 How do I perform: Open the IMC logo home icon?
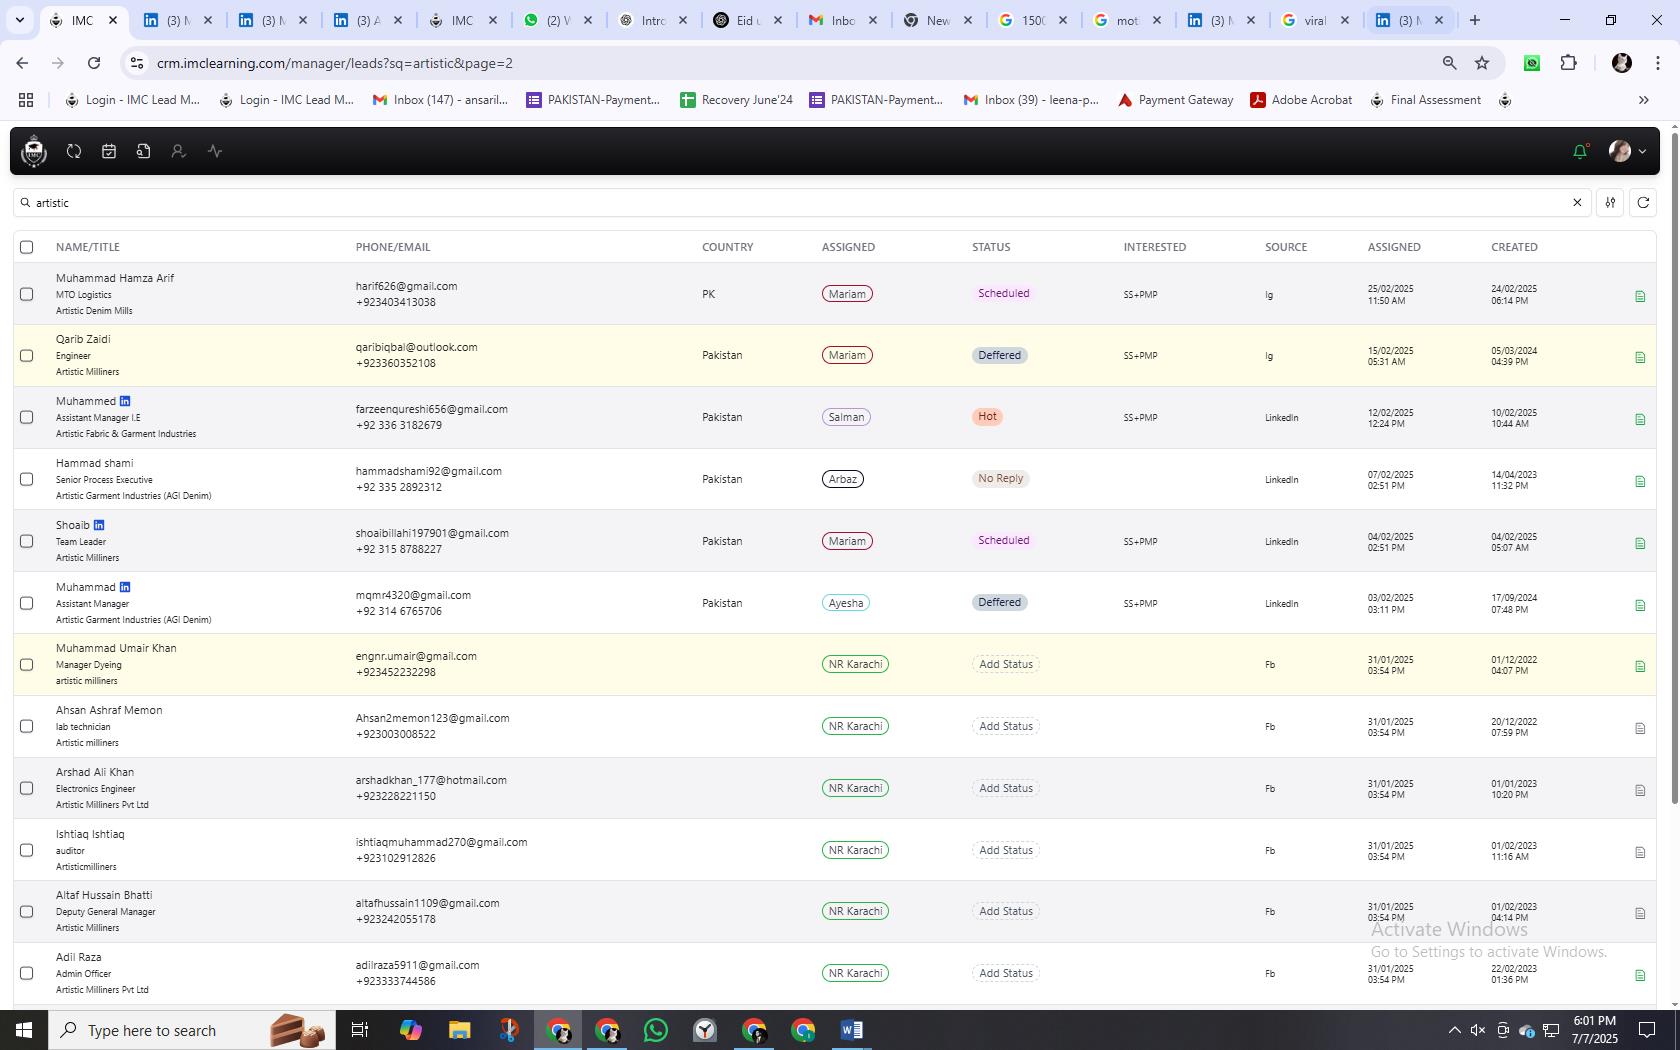(34, 151)
